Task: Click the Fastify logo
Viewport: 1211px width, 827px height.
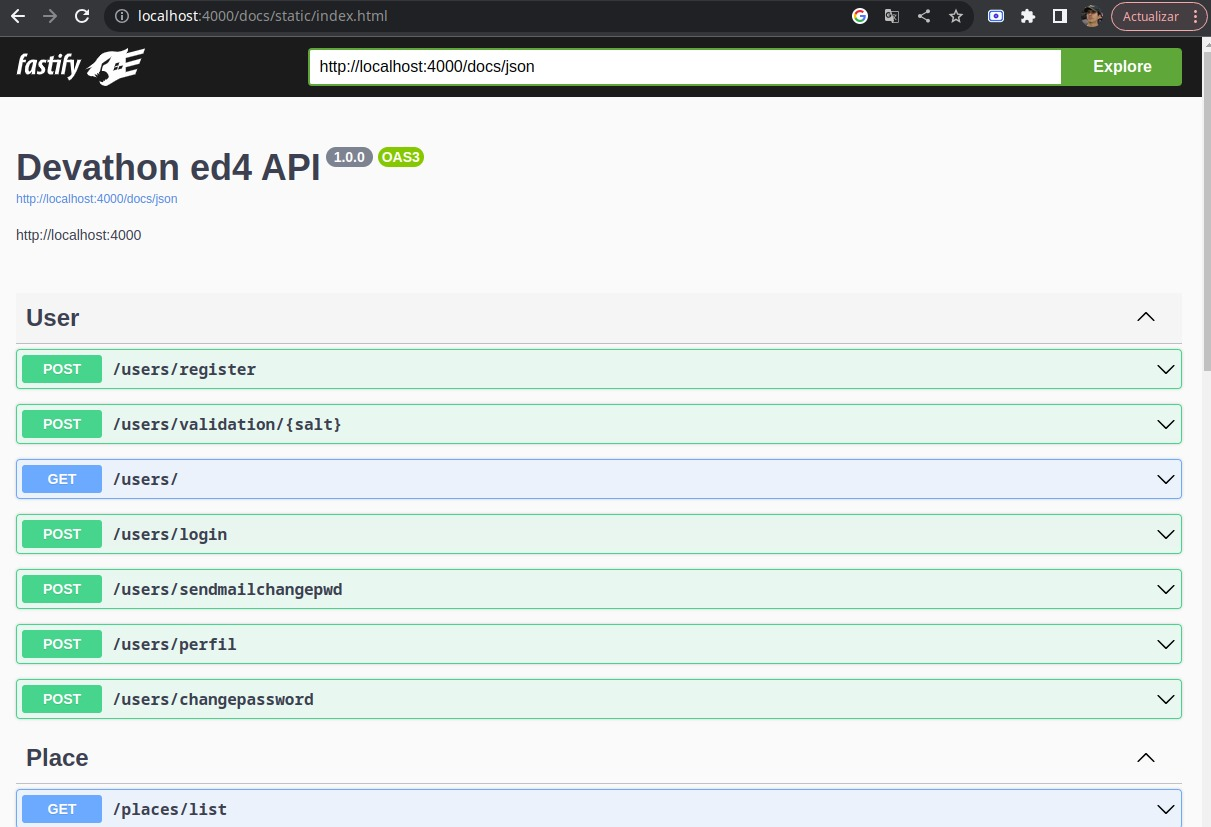Action: click(x=80, y=67)
